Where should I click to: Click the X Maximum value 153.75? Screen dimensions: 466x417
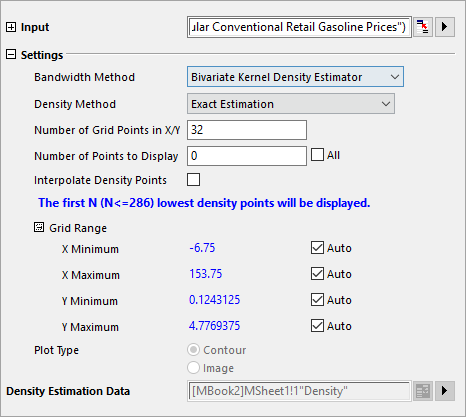pos(206,274)
